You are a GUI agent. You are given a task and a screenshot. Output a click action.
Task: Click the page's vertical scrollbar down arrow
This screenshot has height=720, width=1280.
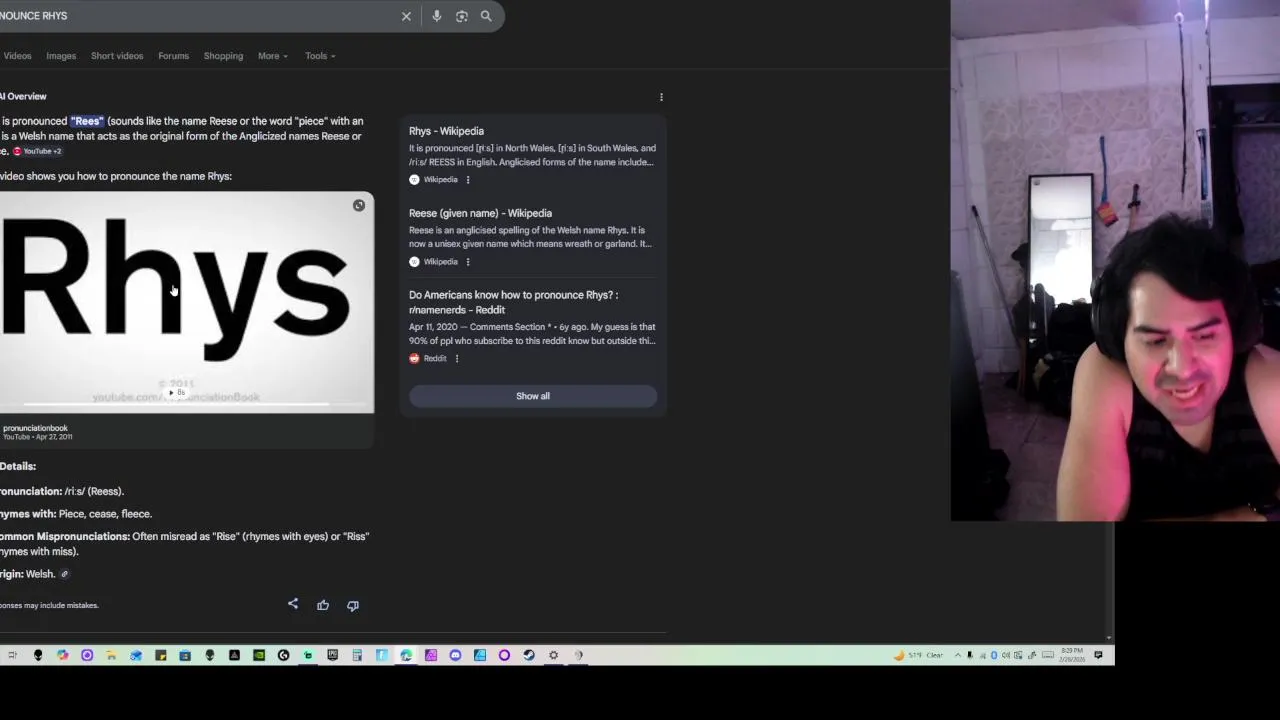[1108, 636]
